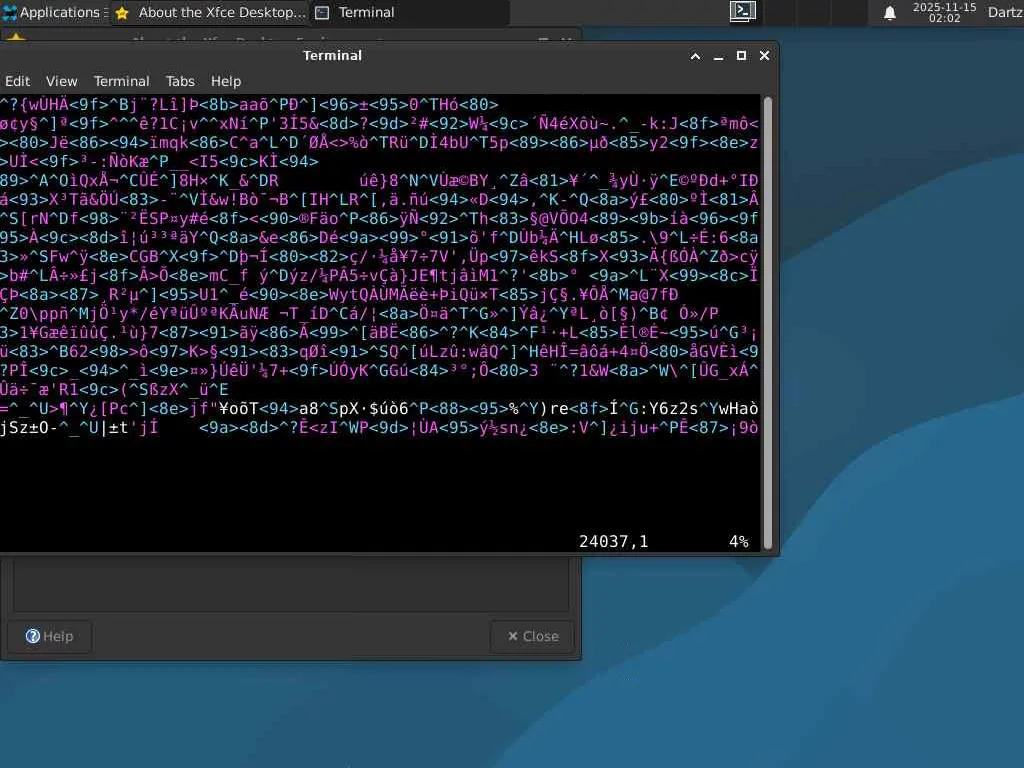
Task: Click the Terminal vertical scrollbar handle
Action: coord(768,323)
